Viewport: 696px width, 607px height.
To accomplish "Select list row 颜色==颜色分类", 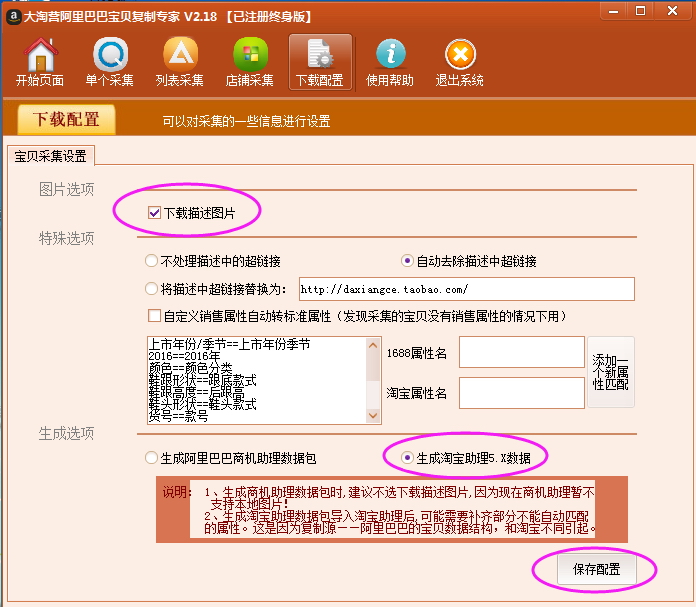I will tap(190, 368).
